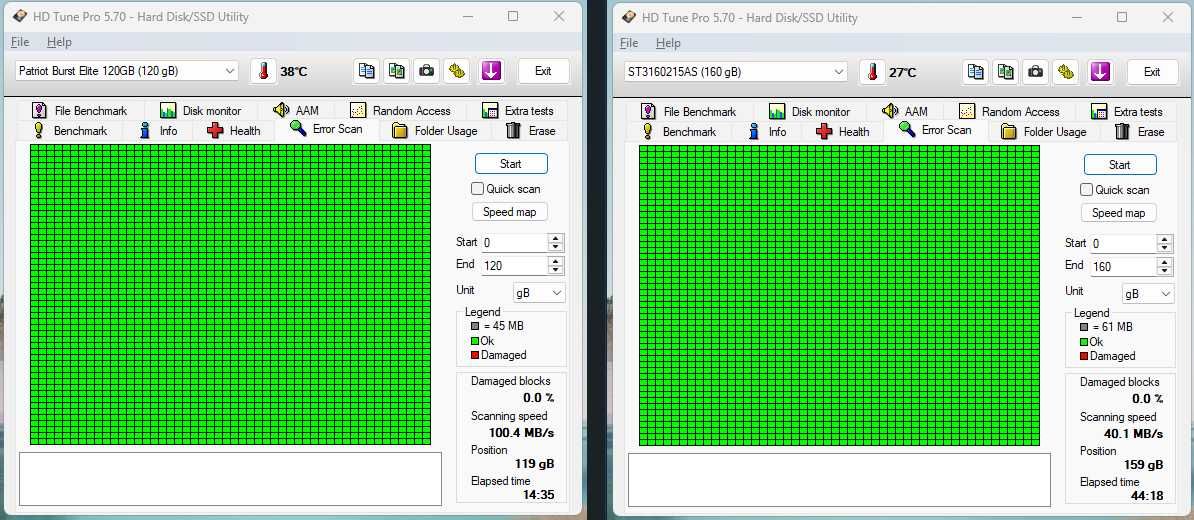Click copy-to-clipboard icon in ST3160215AS window
The image size is (1194, 520).
coord(975,72)
